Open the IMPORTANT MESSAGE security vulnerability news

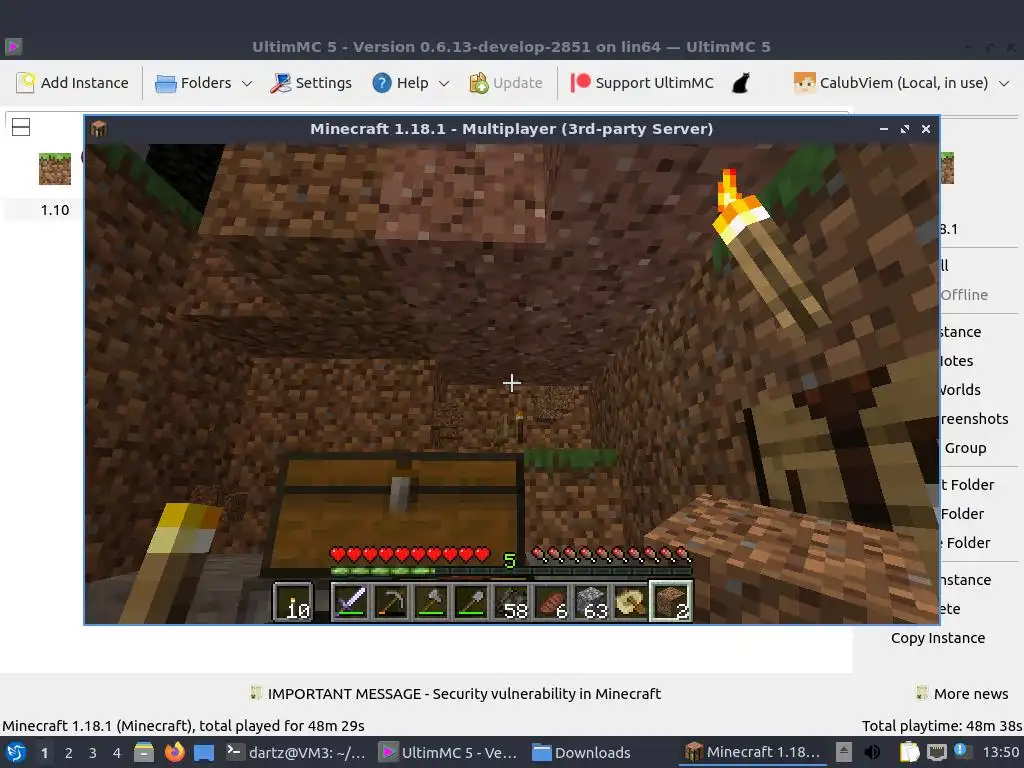464,694
